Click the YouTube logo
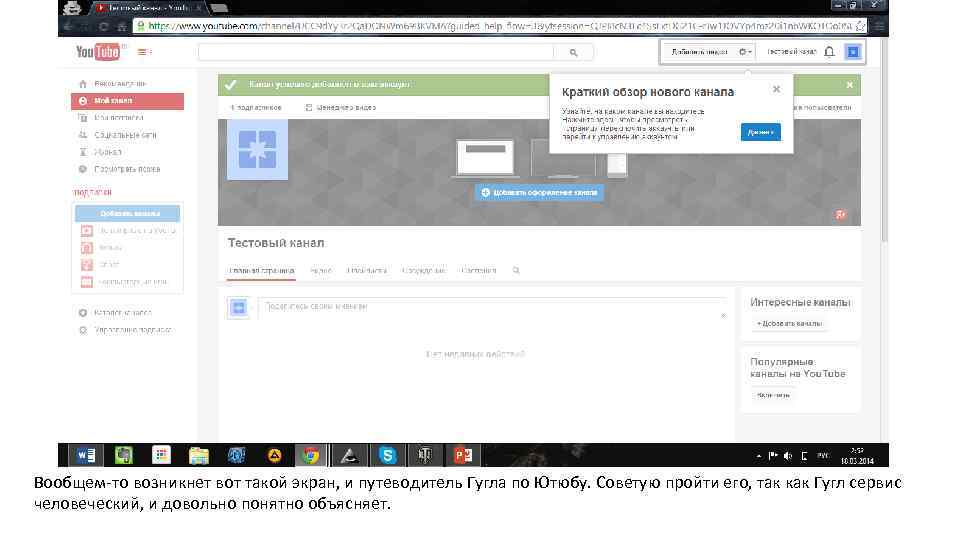The height and width of the screenshot is (540, 960). [98, 52]
